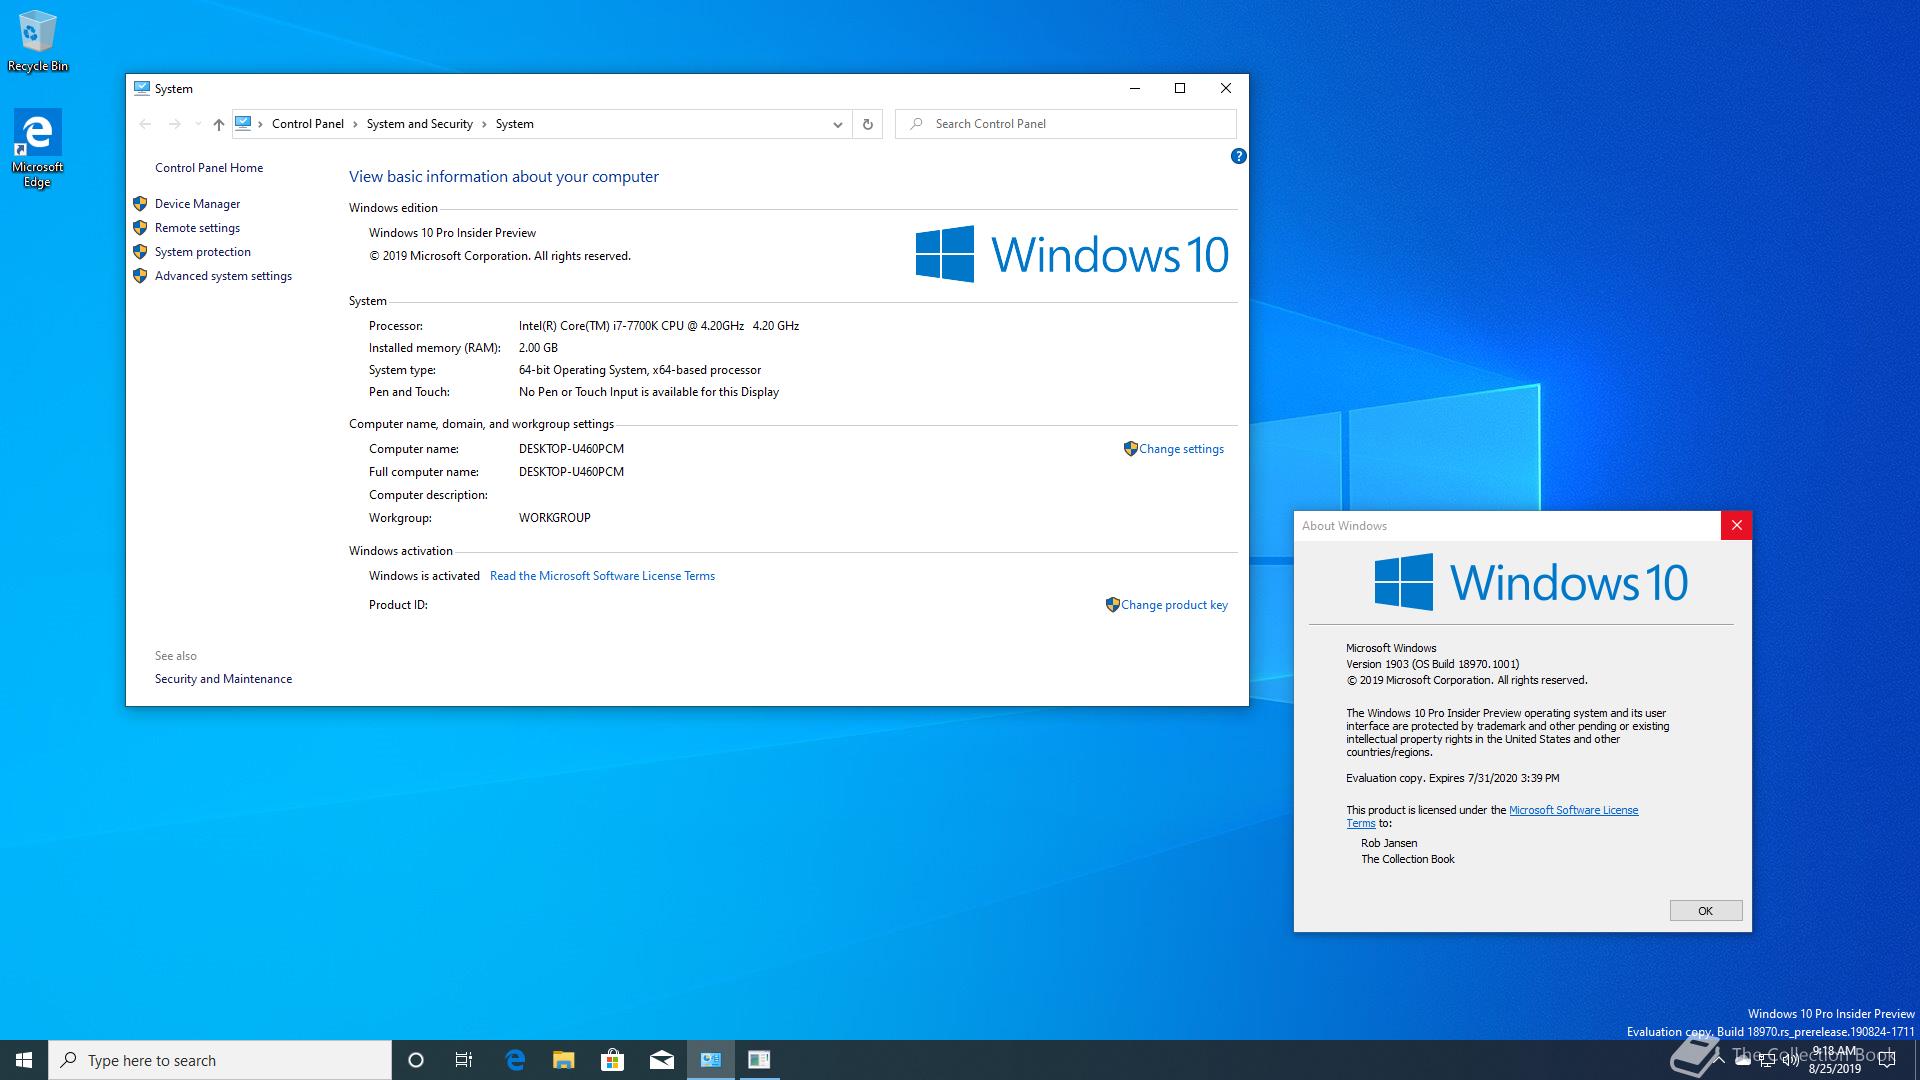Click the 'DESKTOP-U460PCM' value beside Computer name
Viewport: 1920px width, 1080px height.
pyautogui.click(x=571, y=449)
